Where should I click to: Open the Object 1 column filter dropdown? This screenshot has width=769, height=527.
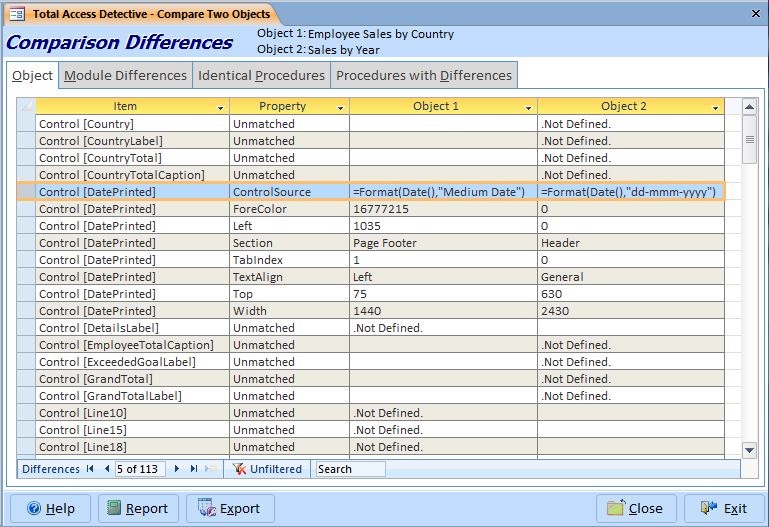pos(528,107)
